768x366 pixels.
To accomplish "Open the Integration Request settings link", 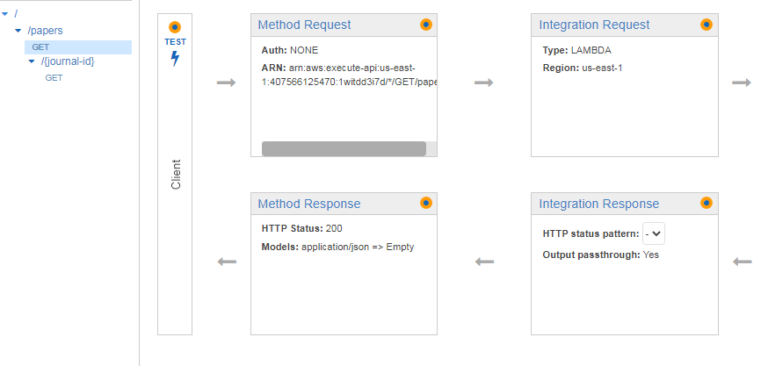I will pos(594,25).
